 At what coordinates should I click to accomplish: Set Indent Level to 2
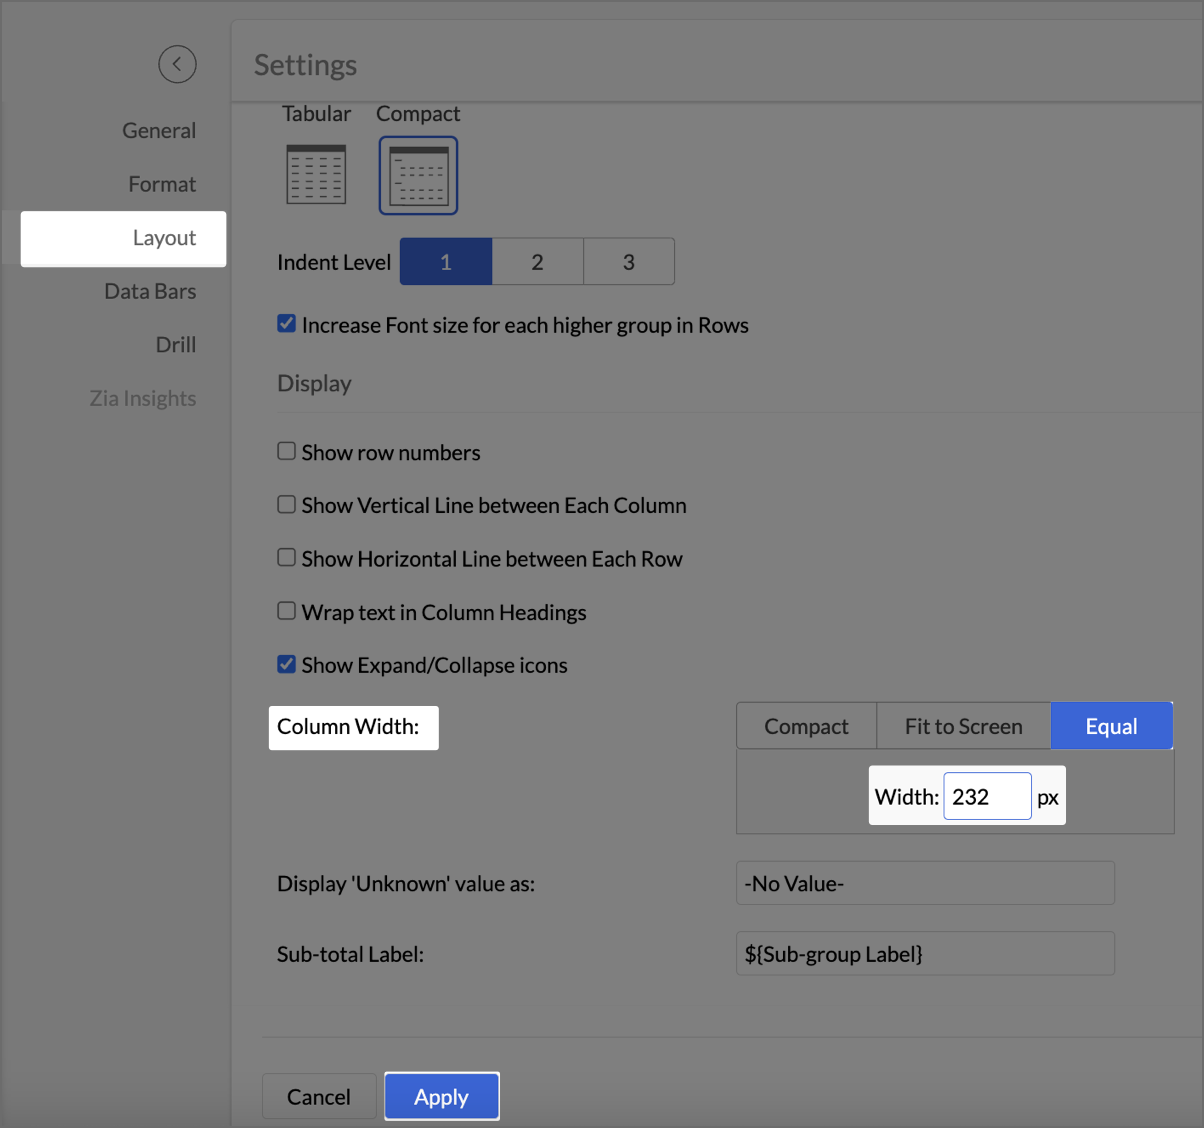pos(537,262)
